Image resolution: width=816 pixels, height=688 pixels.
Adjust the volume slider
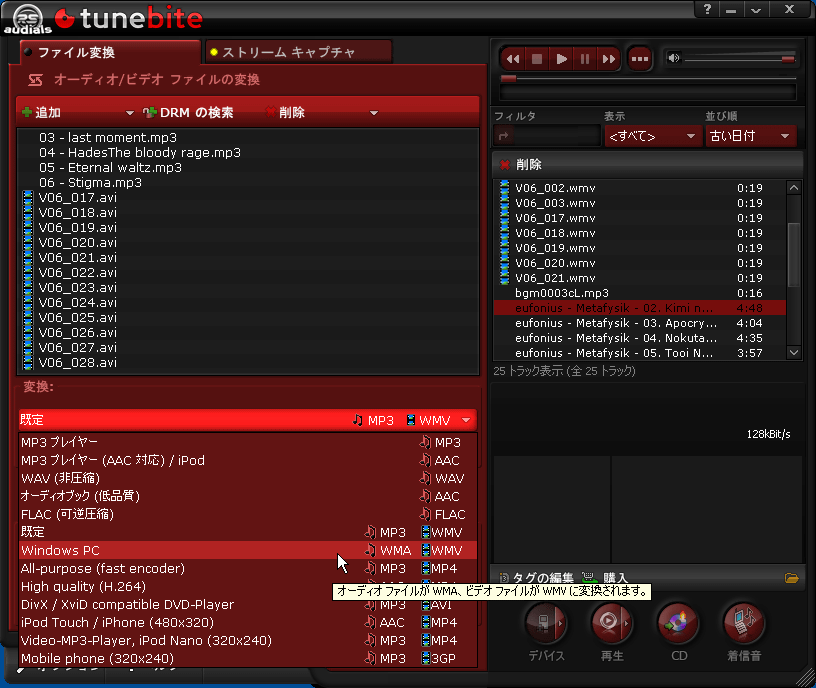pos(740,59)
